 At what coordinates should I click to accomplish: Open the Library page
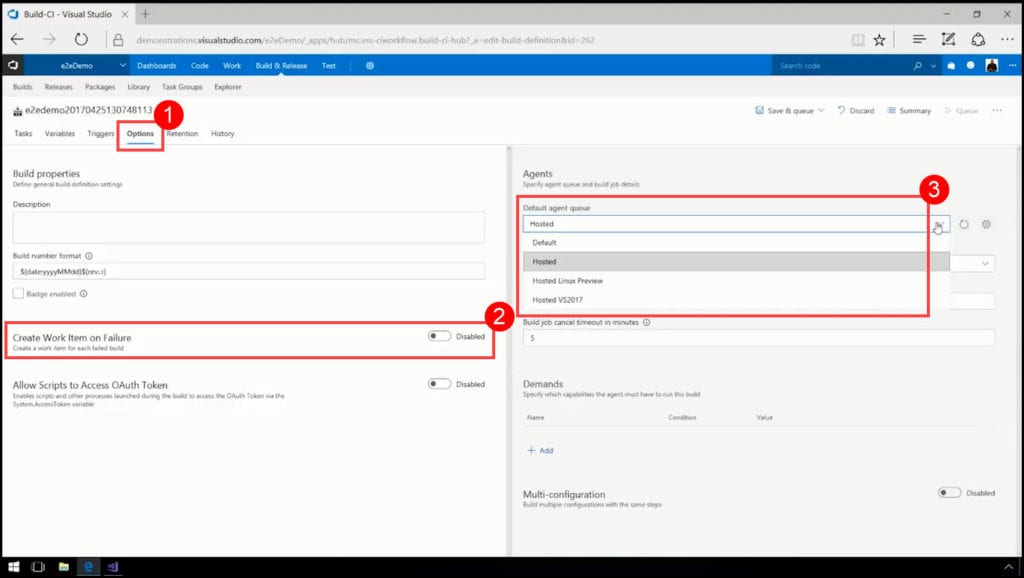(x=138, y=87)
